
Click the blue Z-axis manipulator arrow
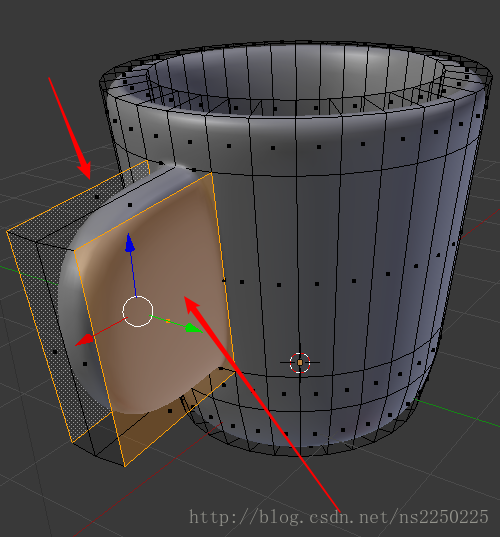point(129,243)
